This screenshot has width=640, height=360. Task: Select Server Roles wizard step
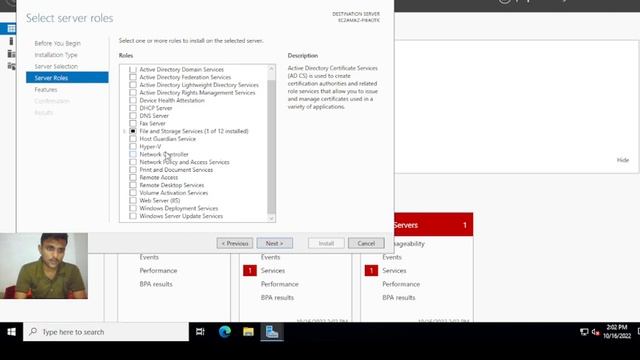click(x=67, y=78)
